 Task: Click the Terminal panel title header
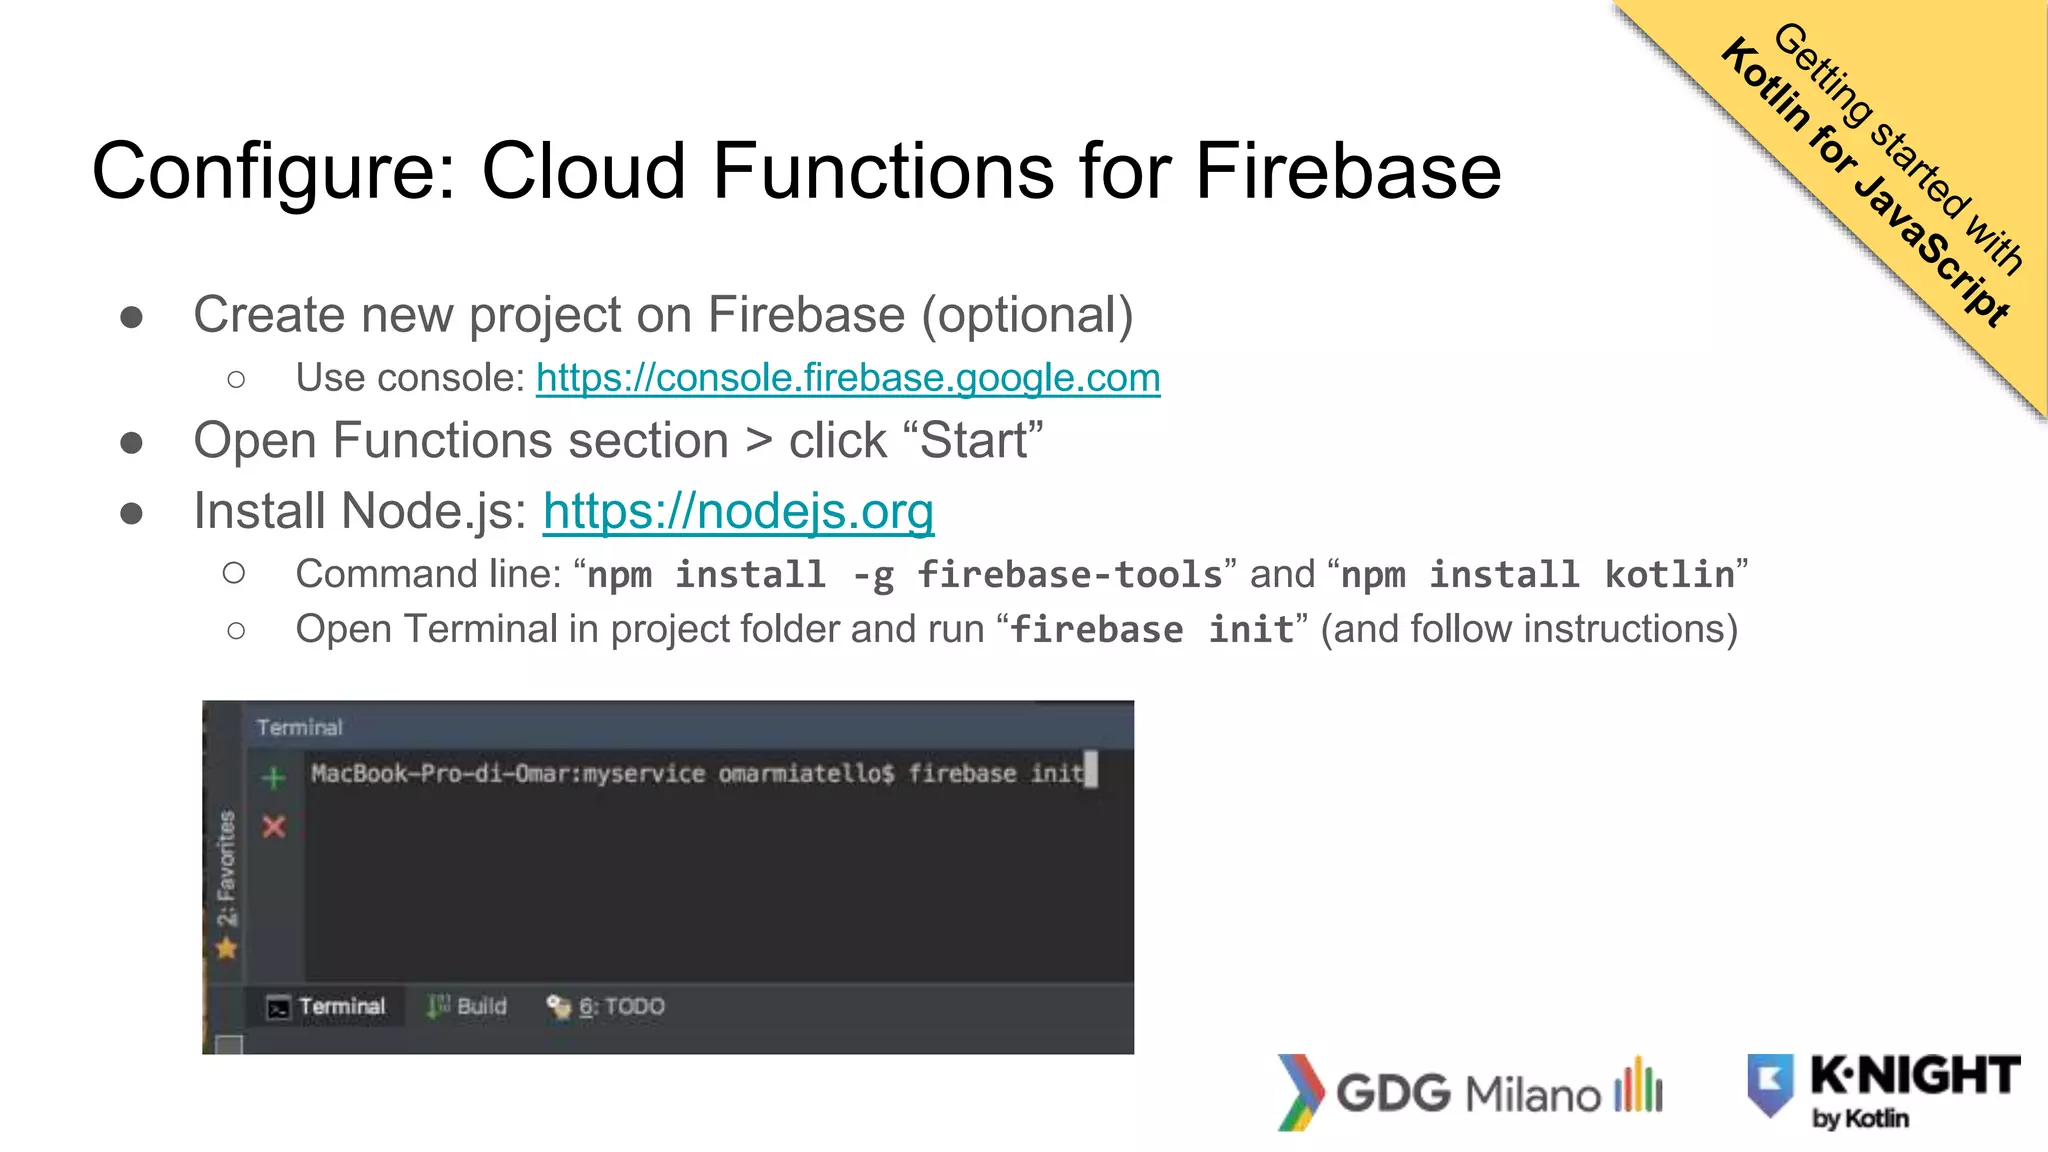[299, 727]
